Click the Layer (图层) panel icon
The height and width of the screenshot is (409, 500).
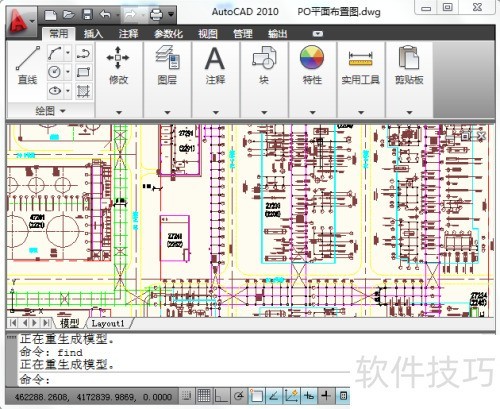[167, 65]
